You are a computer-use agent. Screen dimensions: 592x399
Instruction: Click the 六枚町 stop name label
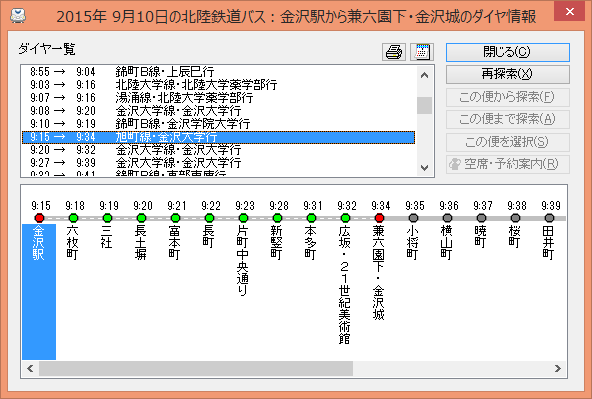72,243
